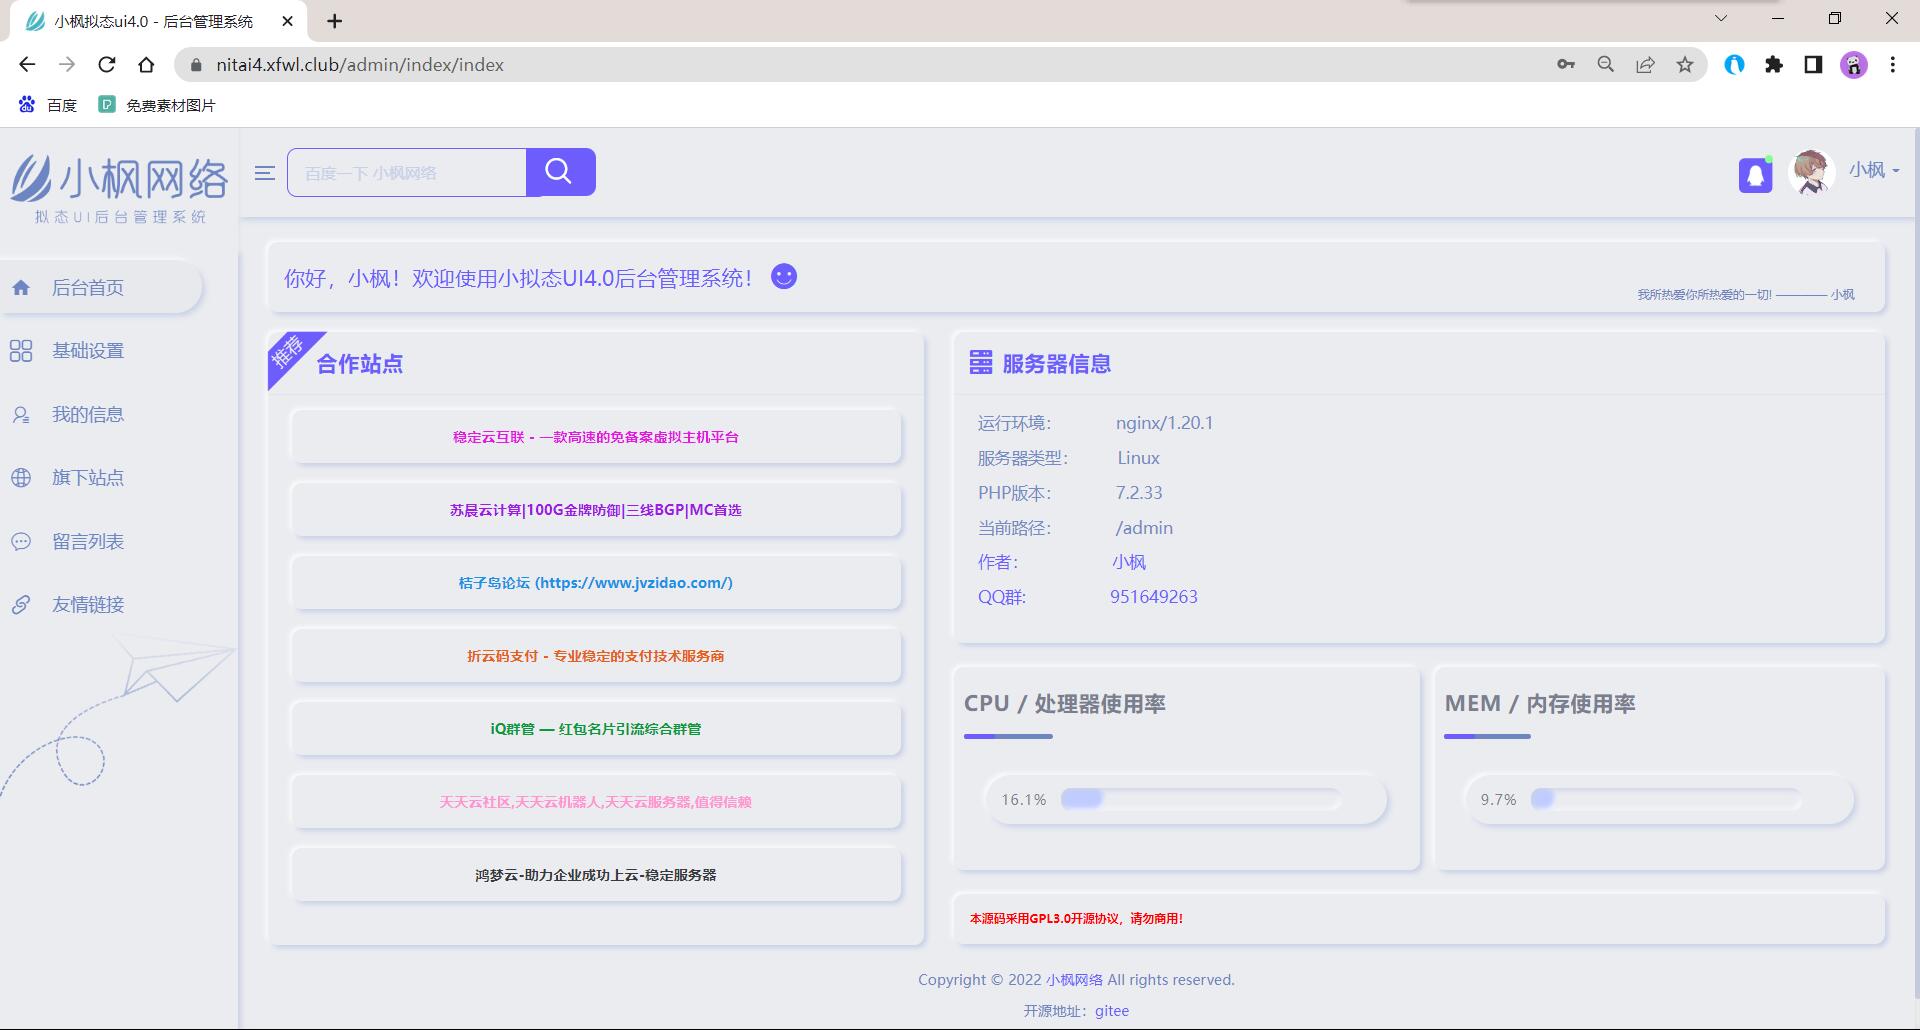This screenshot has width=1920, height=1030.
Task: Open 留言列表 using the comment icon
Action: (x=21, y=541)
